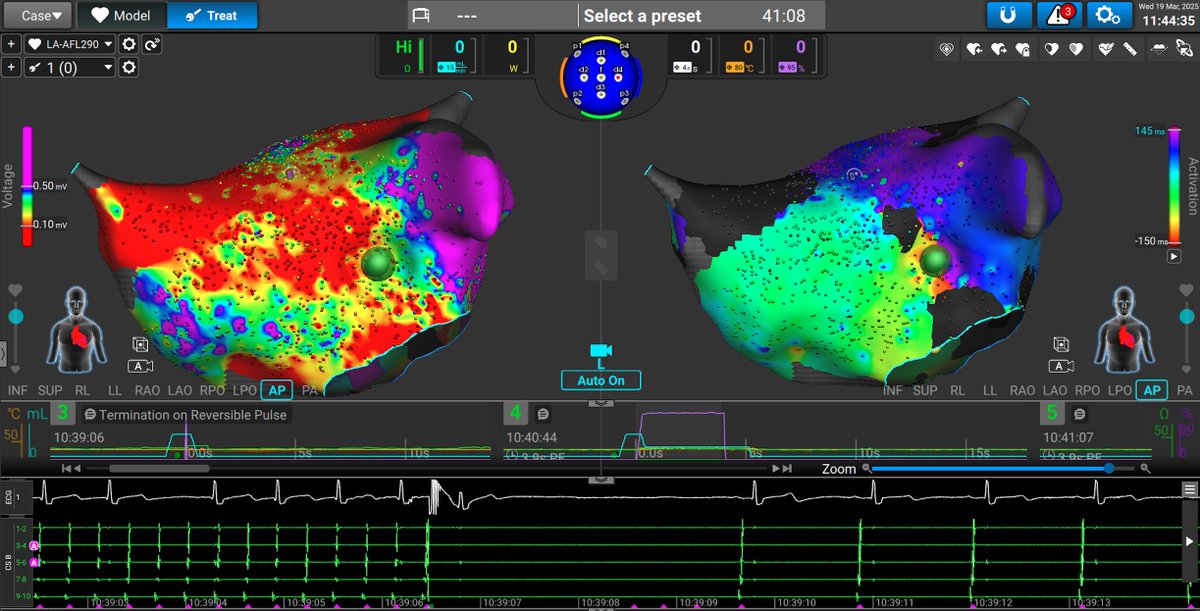The width and height of the screenshot is (1200, 611).
Task: Click the 80 °C temperature limit tag
Action: tap(739, 67)
